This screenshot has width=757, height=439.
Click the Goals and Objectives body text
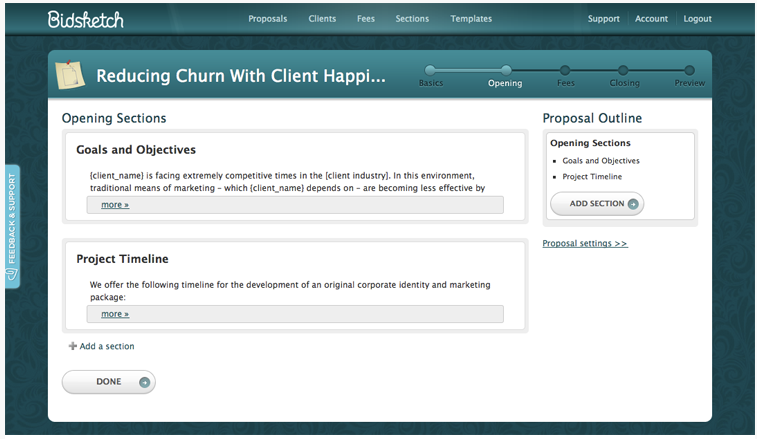click(287, 182)
